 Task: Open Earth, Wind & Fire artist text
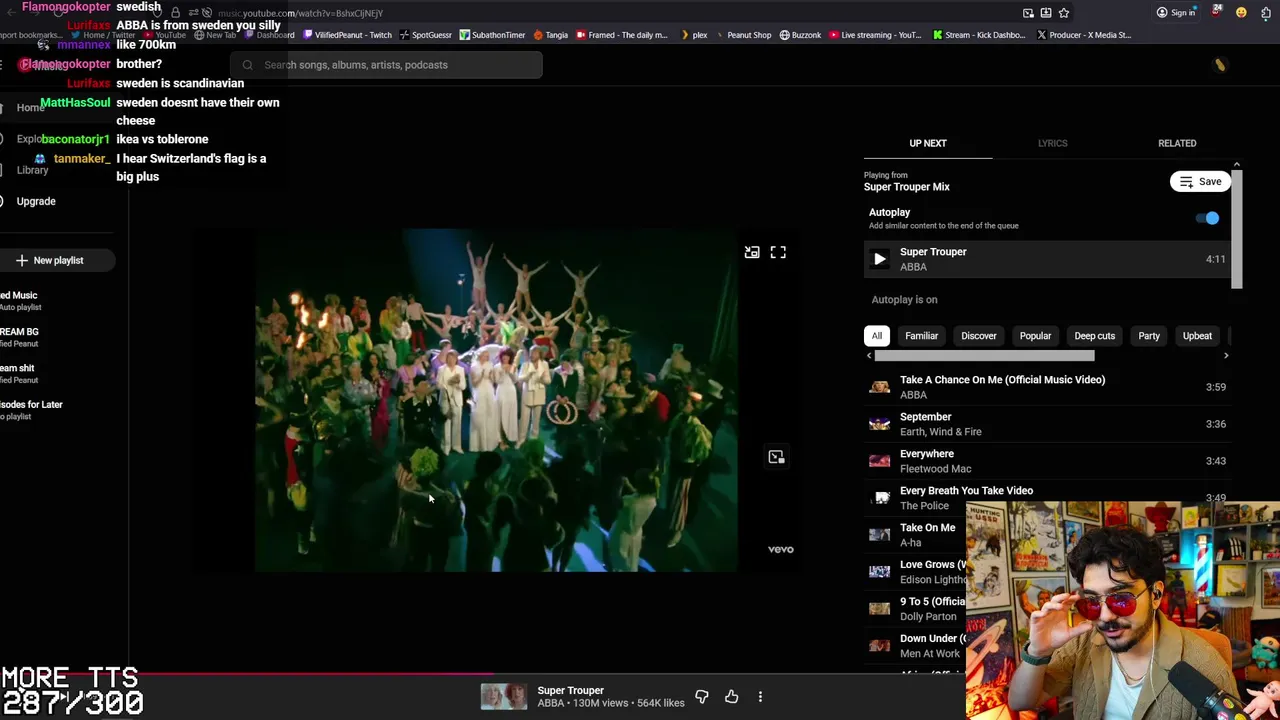[940, 432]
